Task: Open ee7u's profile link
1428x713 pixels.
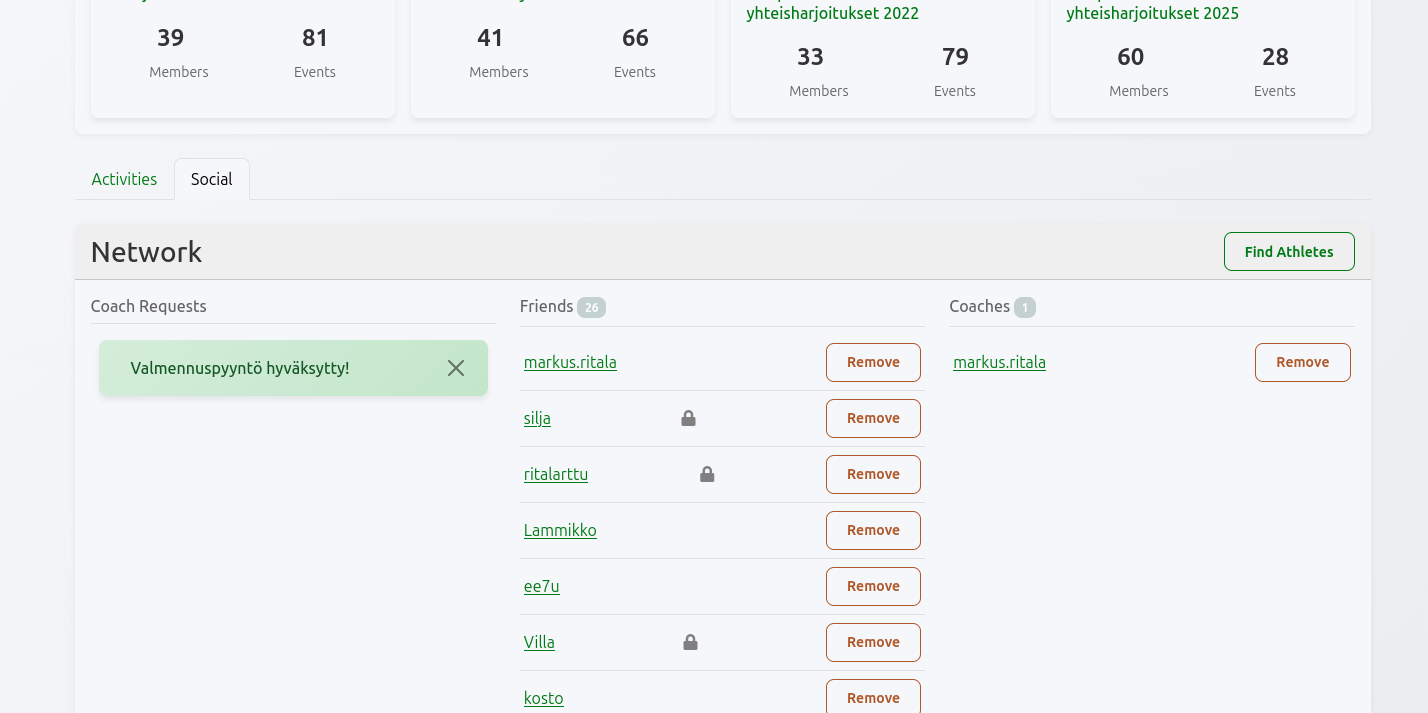Action: click(541, 586)
